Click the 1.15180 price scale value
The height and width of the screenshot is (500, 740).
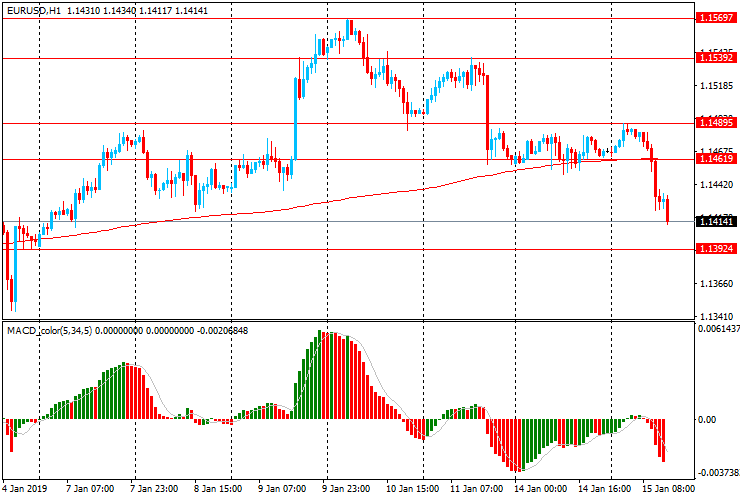point(715,87)
